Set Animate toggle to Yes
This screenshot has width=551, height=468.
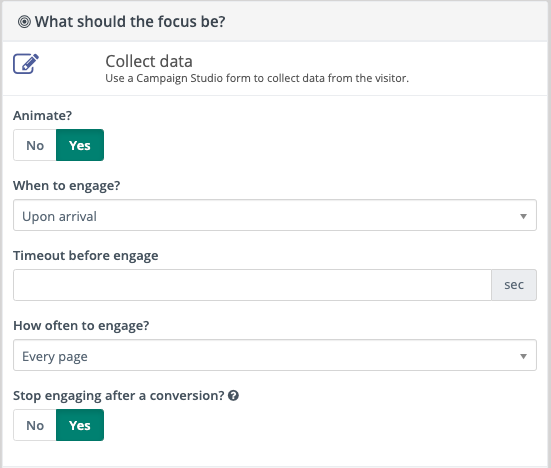(80, 145)
